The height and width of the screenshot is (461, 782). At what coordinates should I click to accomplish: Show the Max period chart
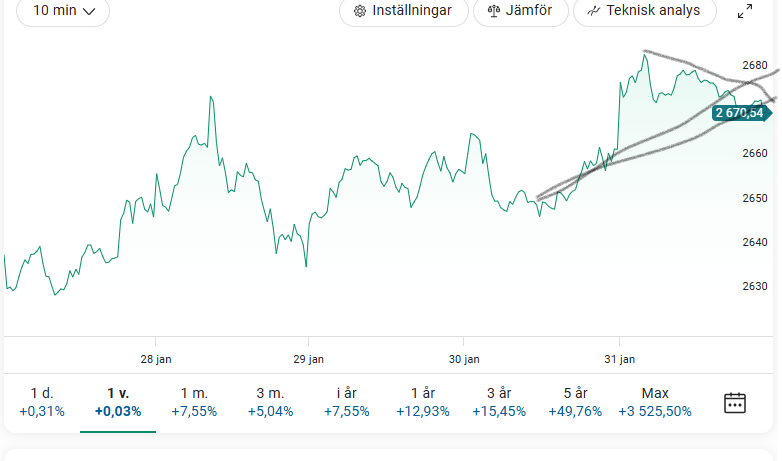click(655, 402)
